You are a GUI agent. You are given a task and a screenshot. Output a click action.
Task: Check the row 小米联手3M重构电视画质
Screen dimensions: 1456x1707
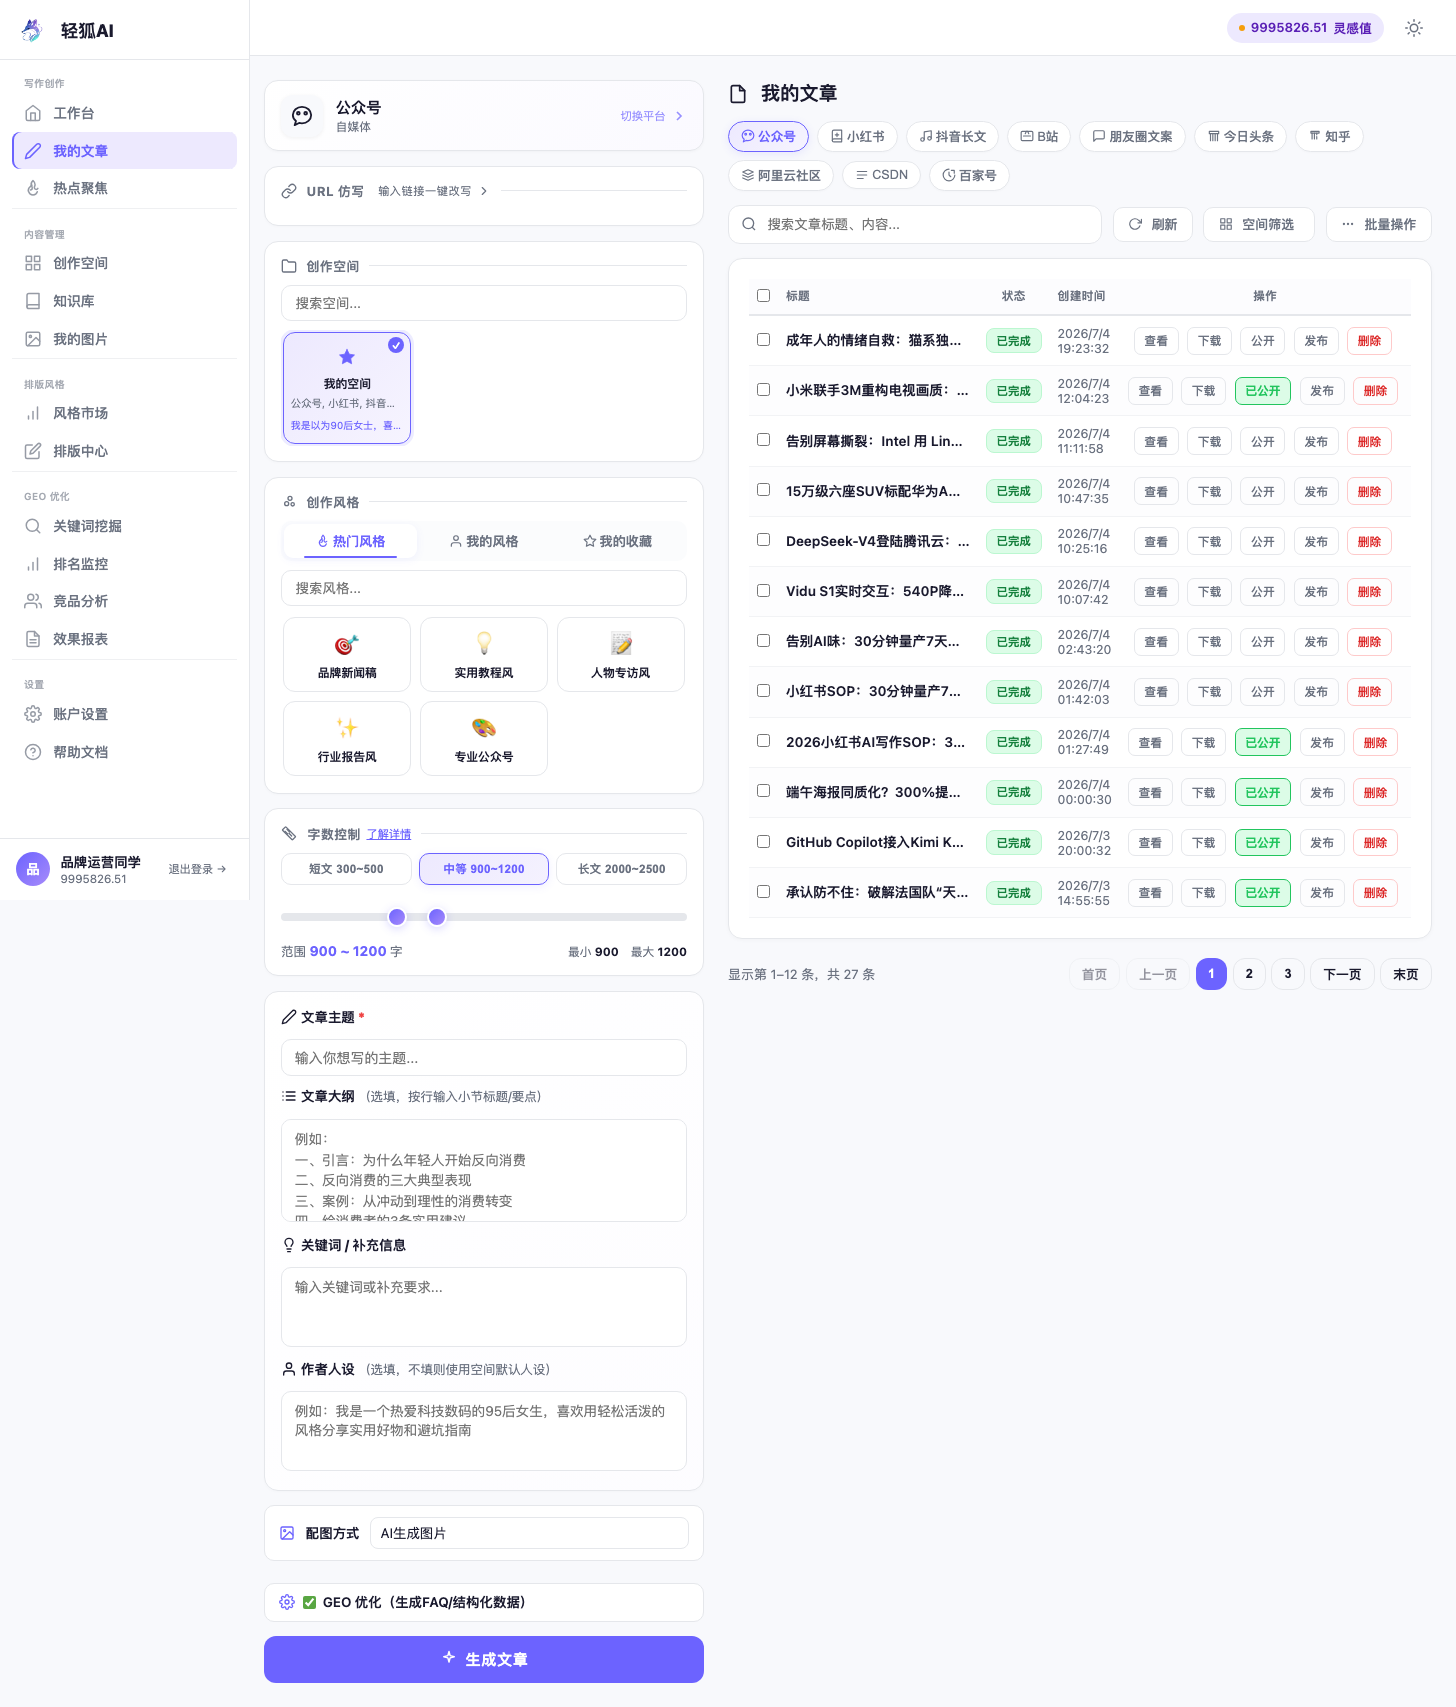point(764,390)
